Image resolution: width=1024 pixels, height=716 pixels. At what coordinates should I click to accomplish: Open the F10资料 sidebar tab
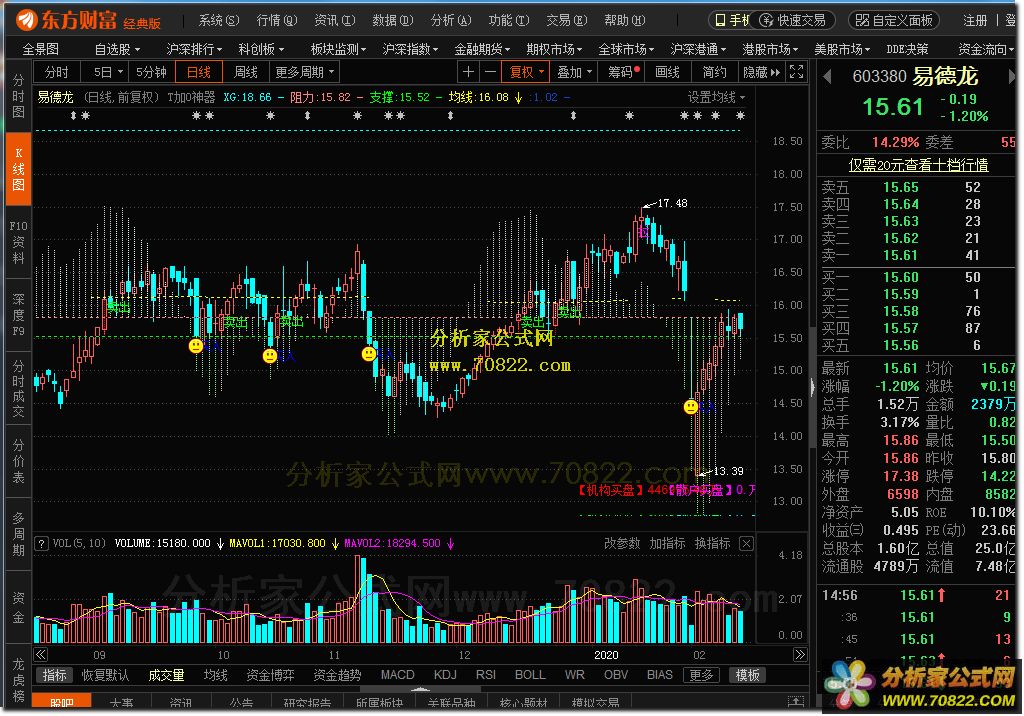18,242
